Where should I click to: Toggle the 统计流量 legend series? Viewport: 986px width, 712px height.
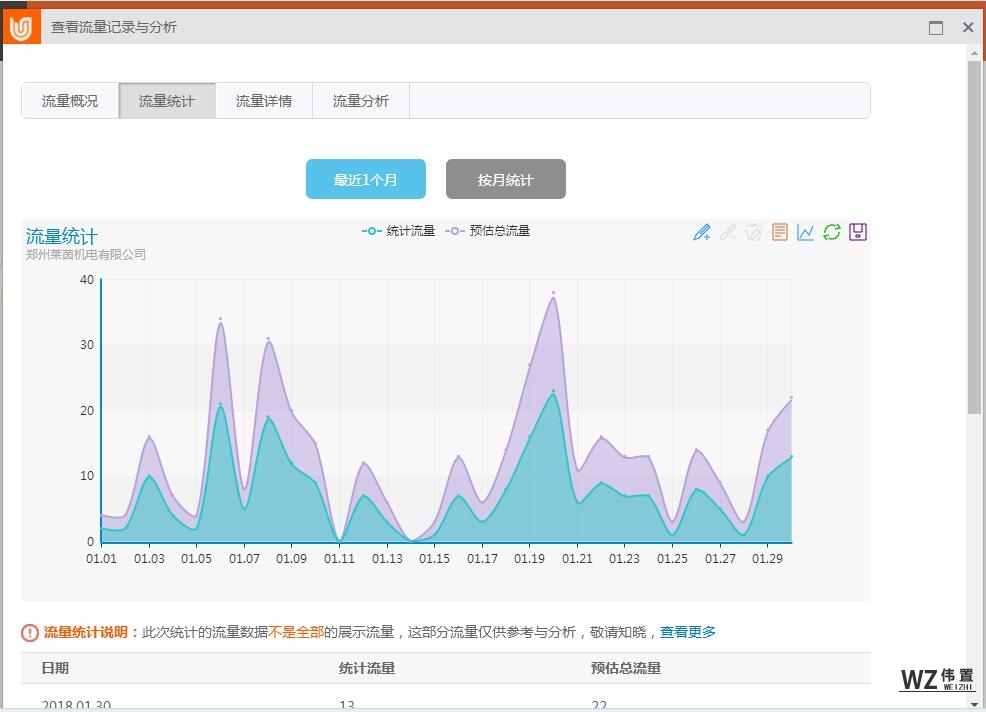(398, 231)
